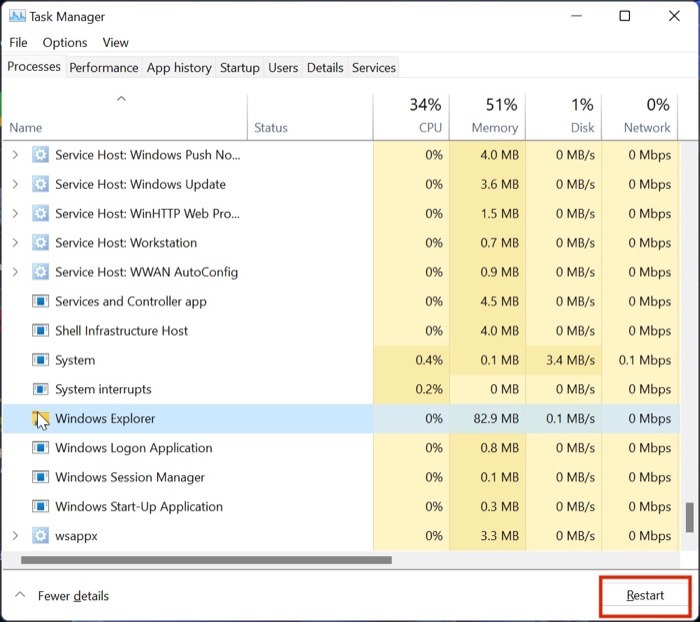Click the Shell Infrastructure Host icon
Screen dimensions: 700x622
pyautogui.click(x=40, y=330)
